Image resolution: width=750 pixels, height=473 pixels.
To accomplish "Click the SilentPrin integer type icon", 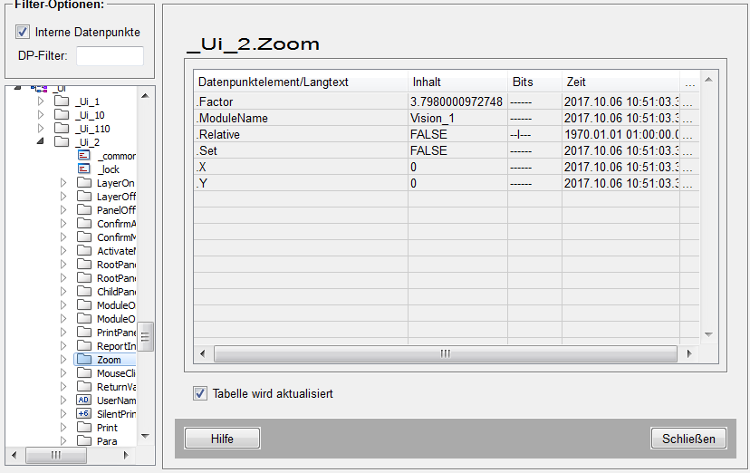I will pyautogui.click(x=84, y=413).
